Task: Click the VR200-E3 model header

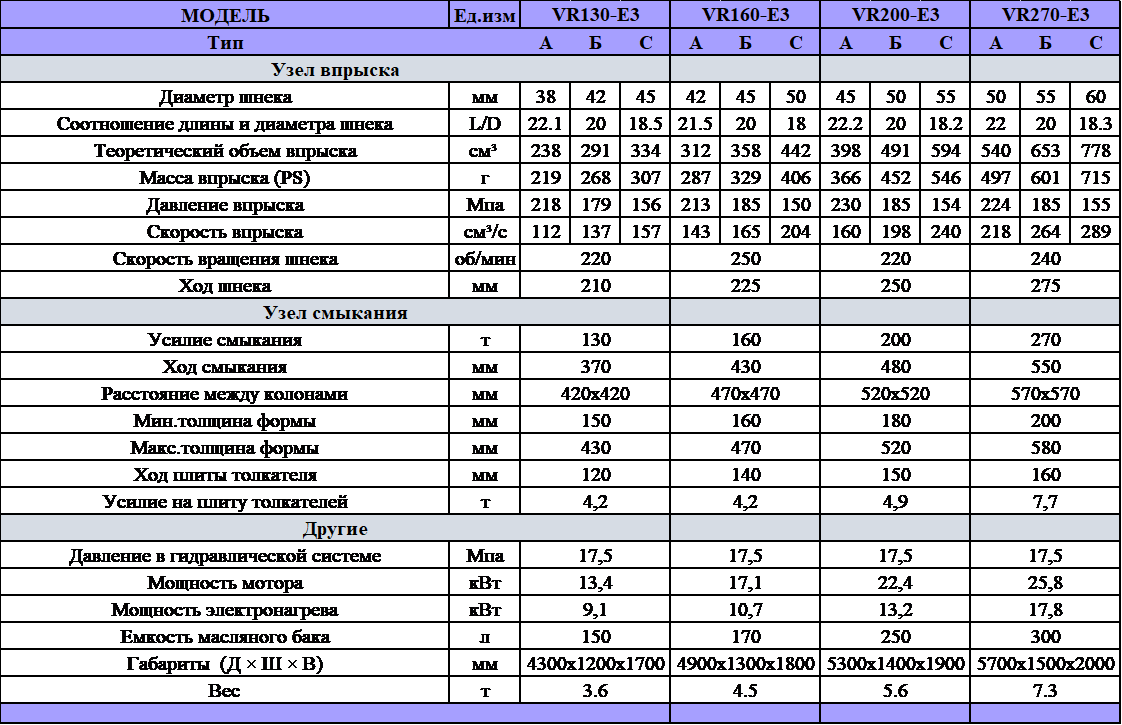Action: click(x=895, y=15)
